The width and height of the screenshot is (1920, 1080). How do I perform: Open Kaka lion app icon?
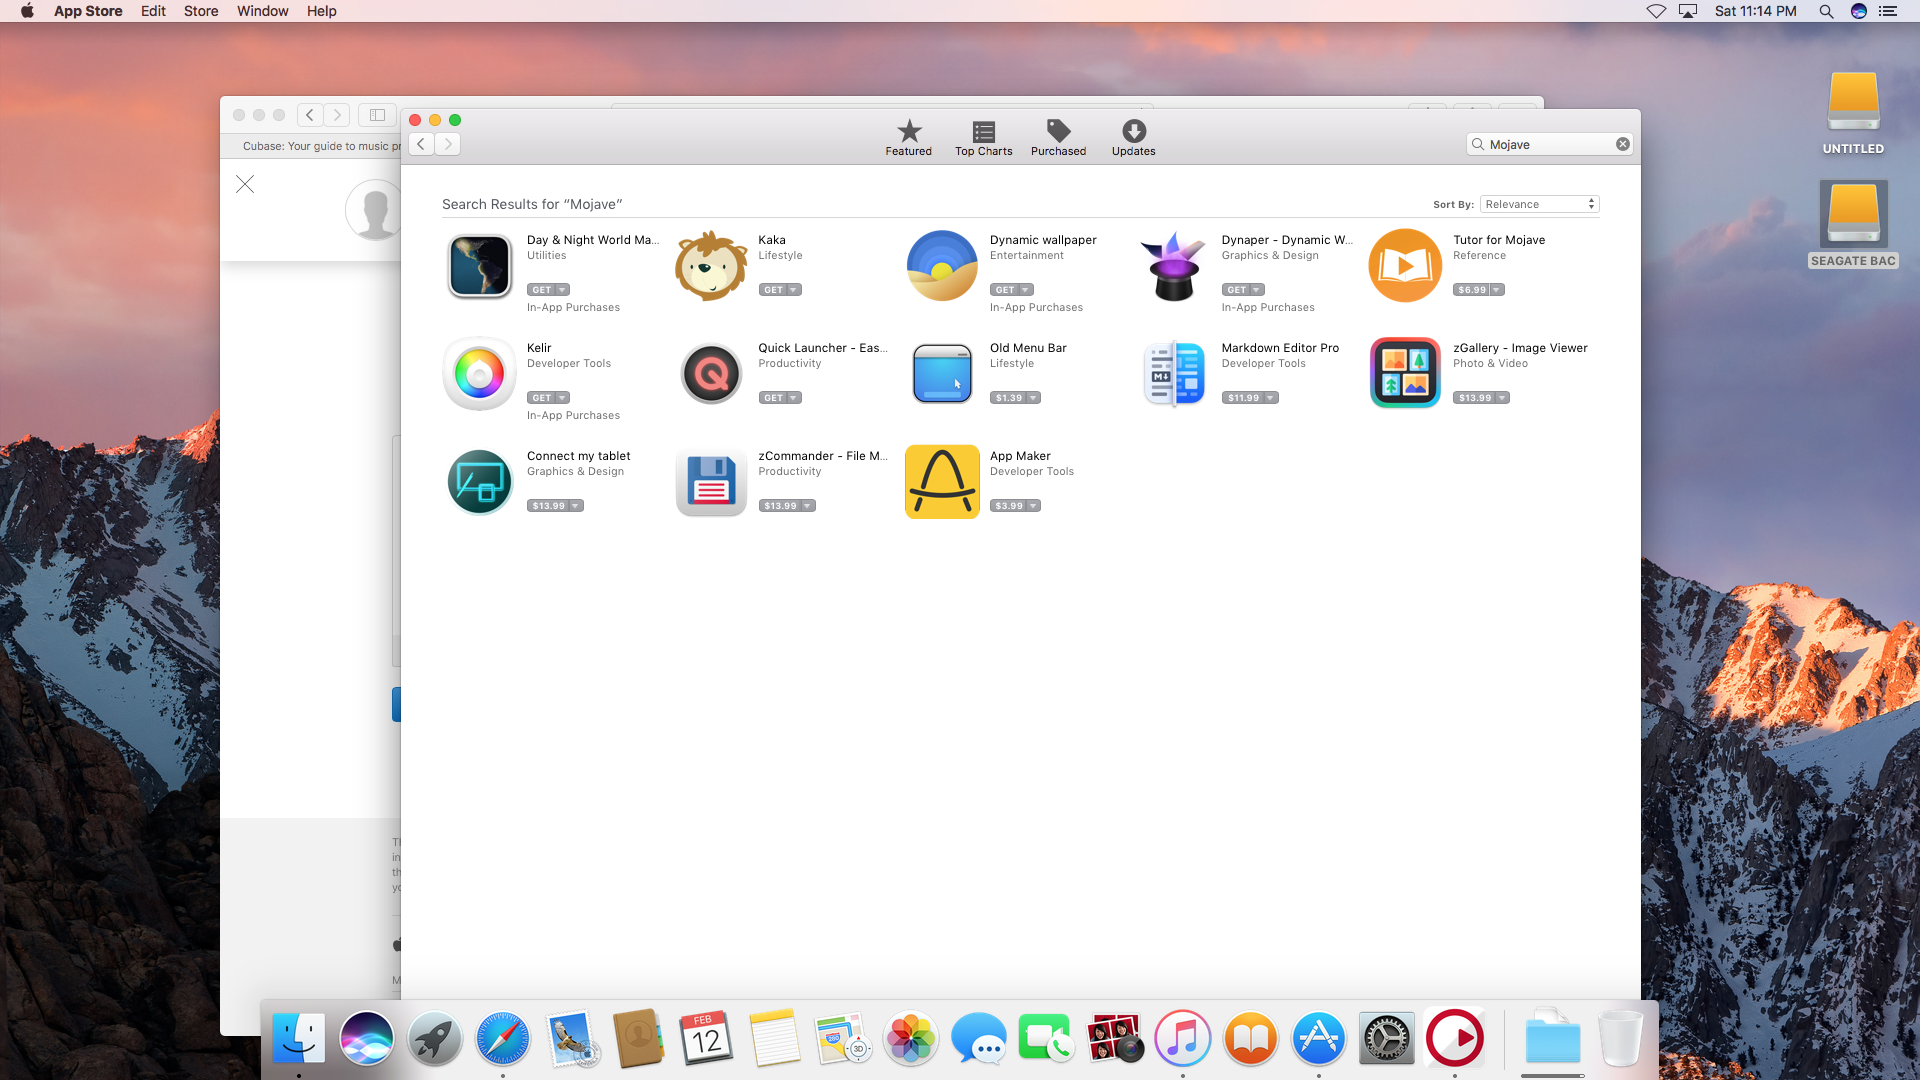coord(711,266)
